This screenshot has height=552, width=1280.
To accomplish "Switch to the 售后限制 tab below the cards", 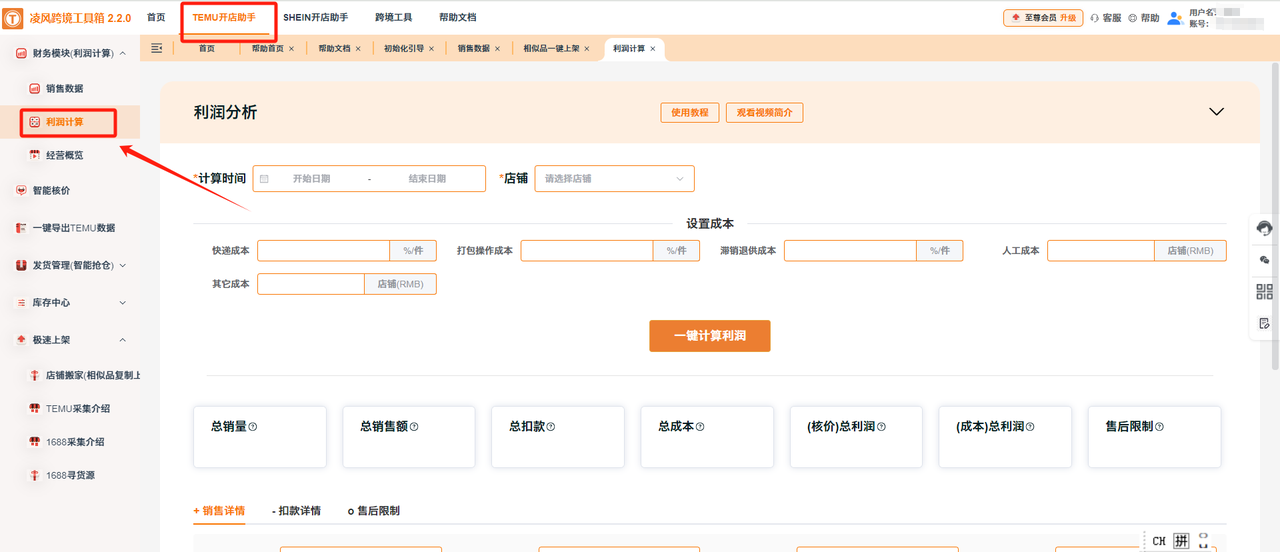I will pyautogui.click(x=373, y=511).
